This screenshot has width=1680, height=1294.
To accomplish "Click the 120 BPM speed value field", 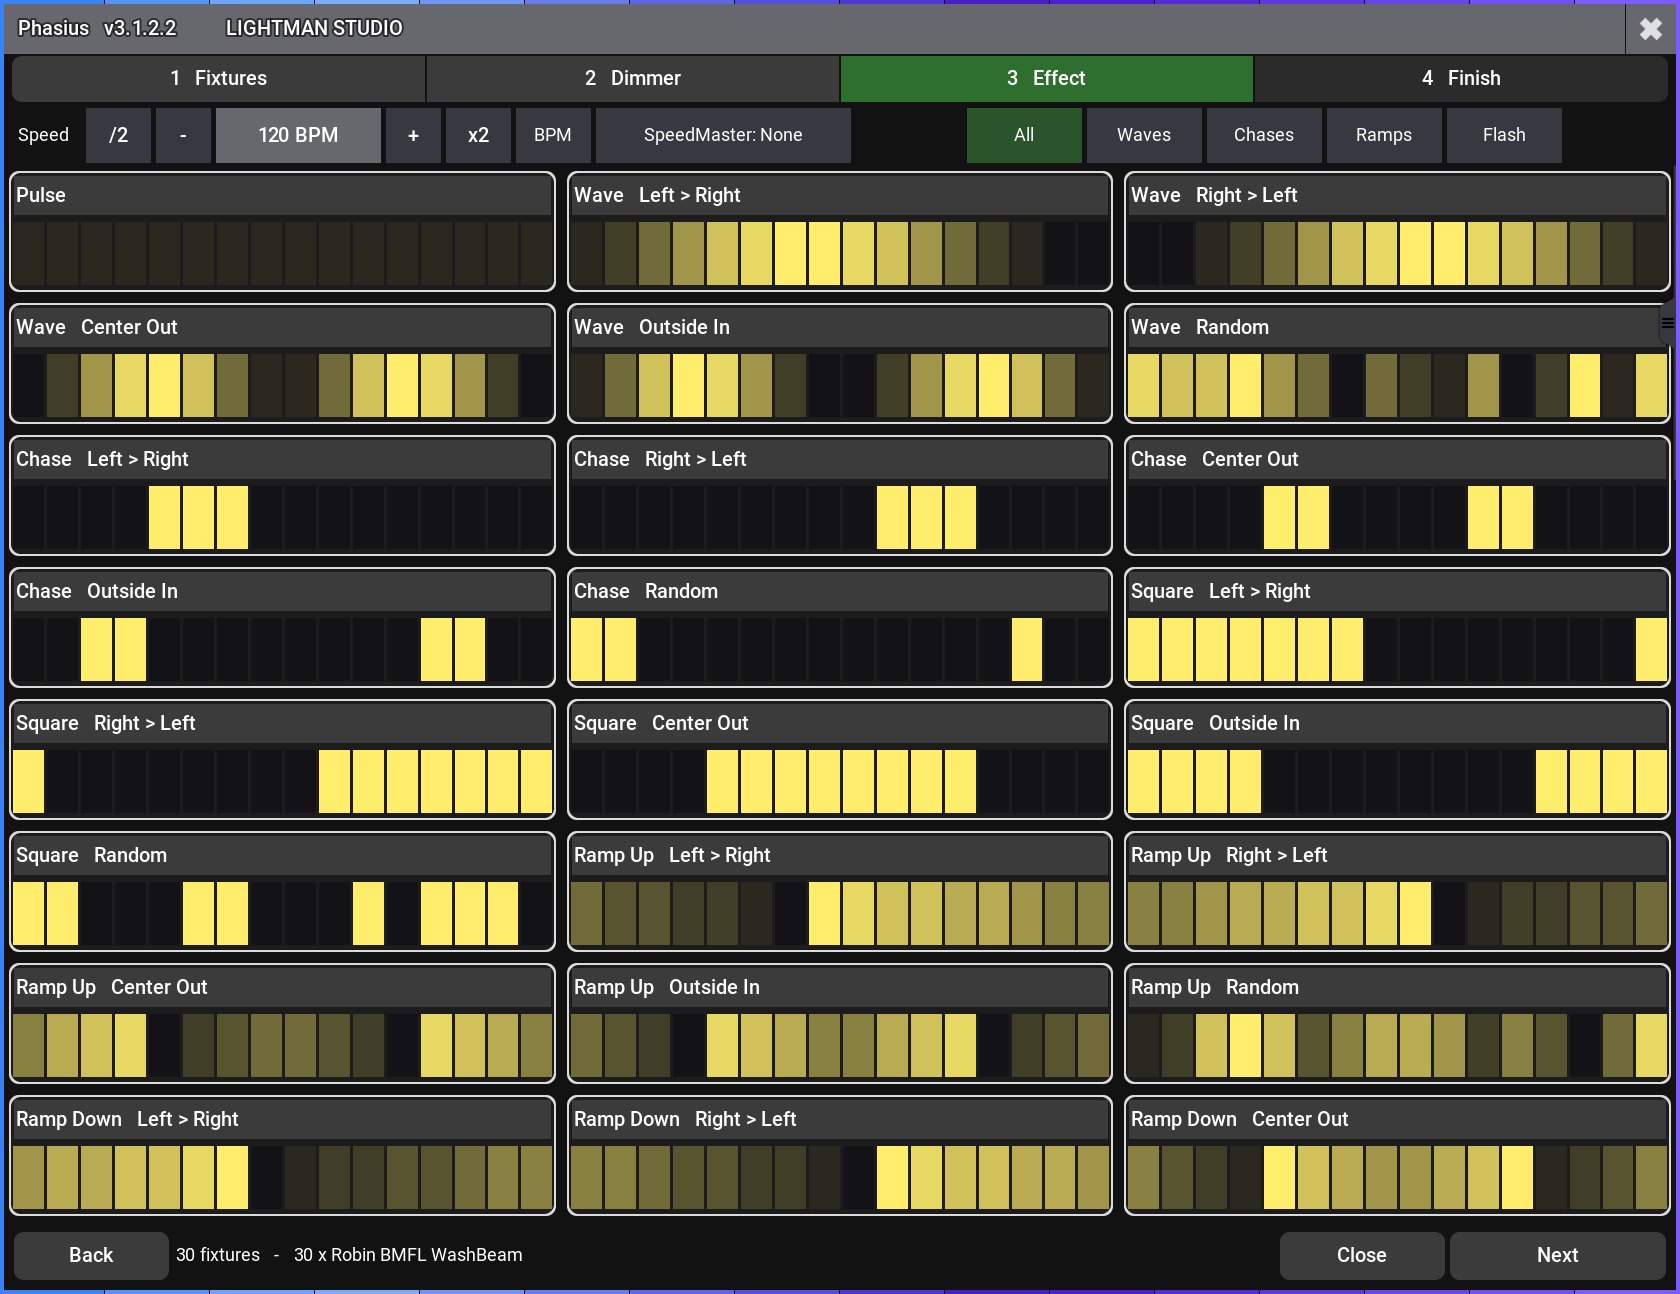I will (x=298, y=135).
